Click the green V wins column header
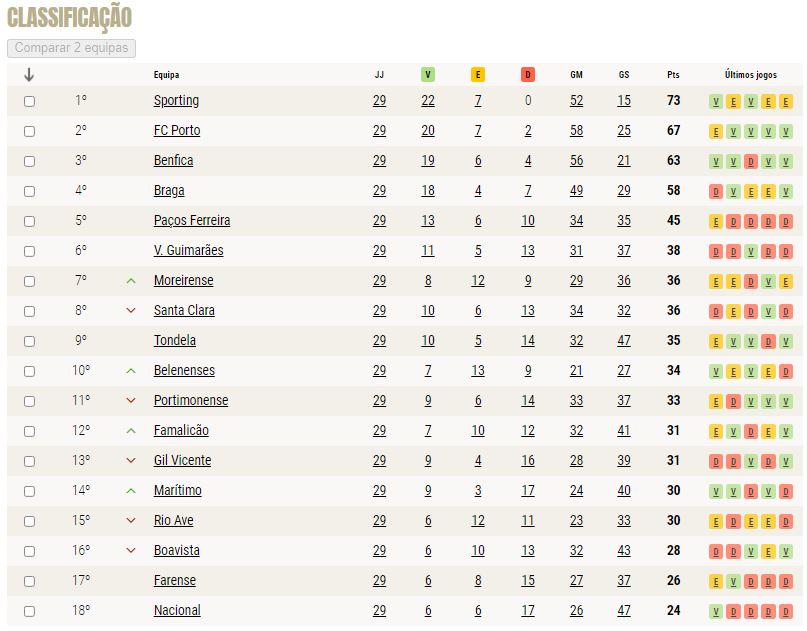807x631 pixels. [x=427, y=75]
